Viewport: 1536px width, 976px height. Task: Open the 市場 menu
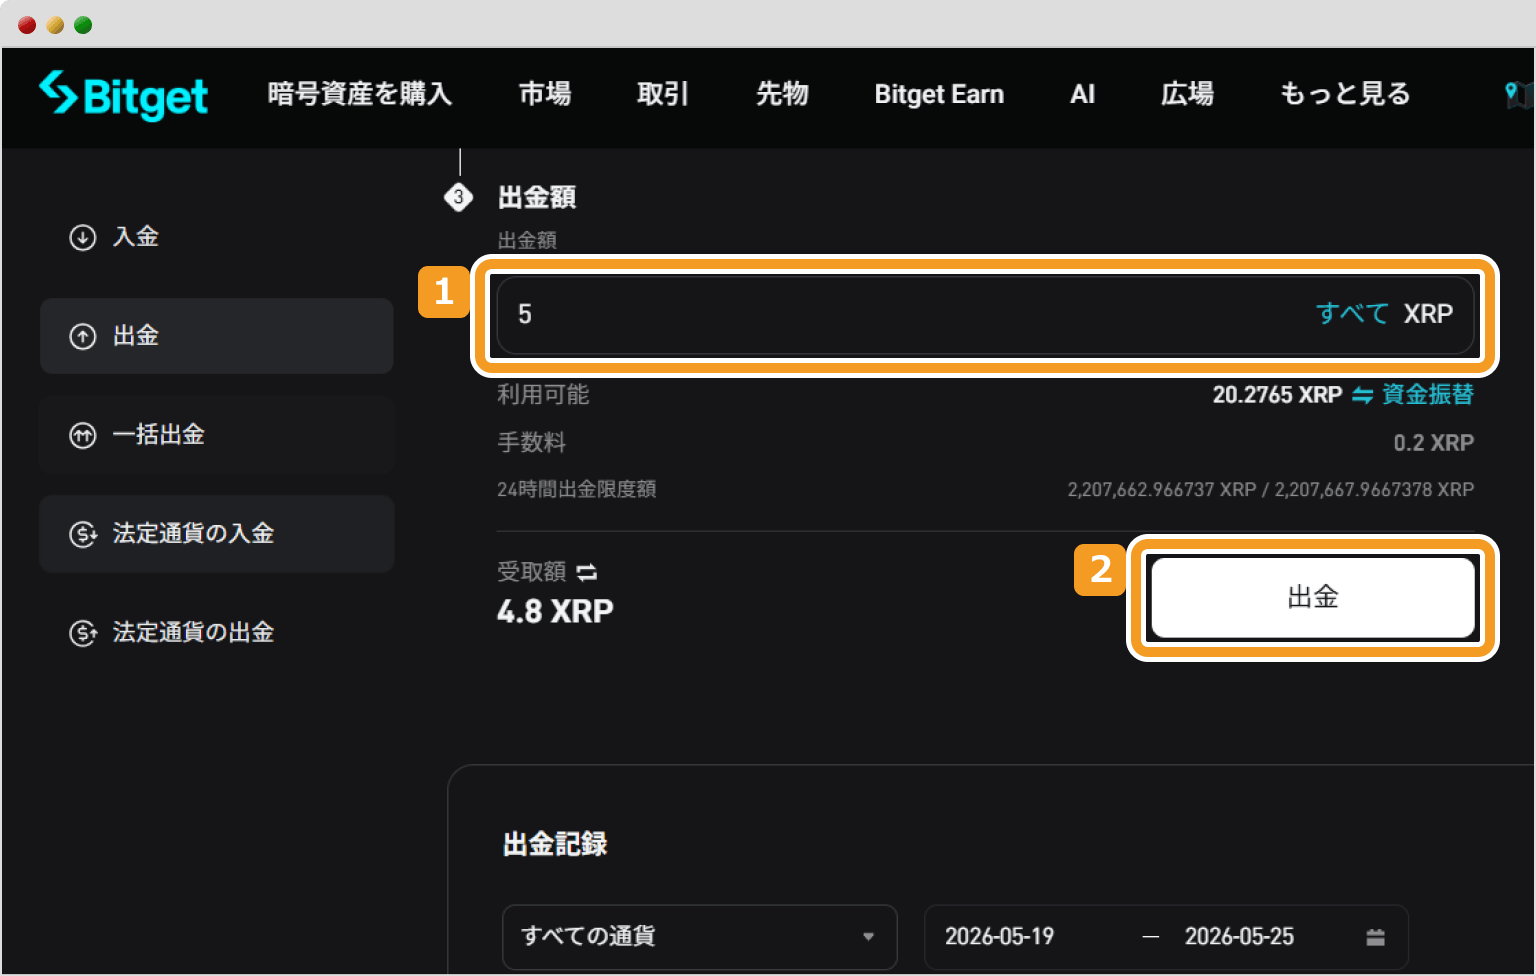point(545,94)
